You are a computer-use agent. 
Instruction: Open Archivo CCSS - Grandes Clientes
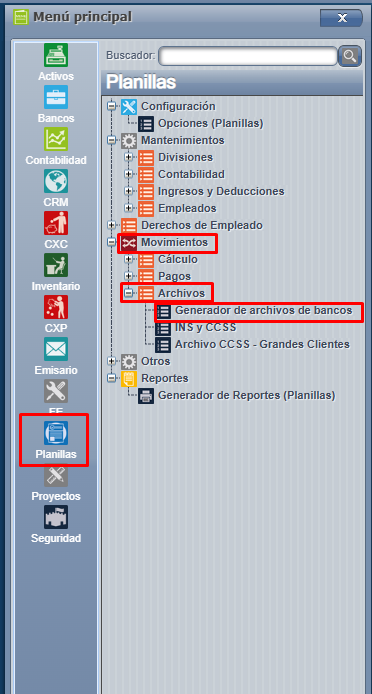[262, 344]
